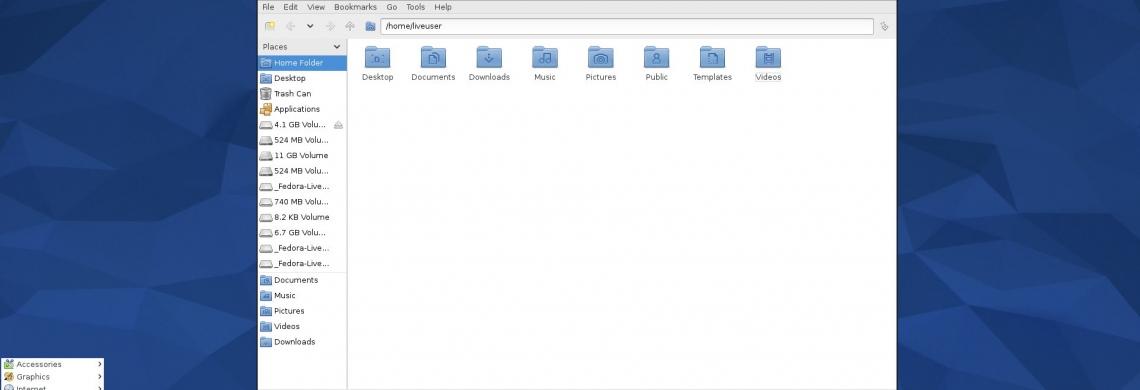This screenshot has height=390, width=1140.
Task: Select Desktop in the Places sidebar
Action: pyautogui.click(x=302, y=78)
